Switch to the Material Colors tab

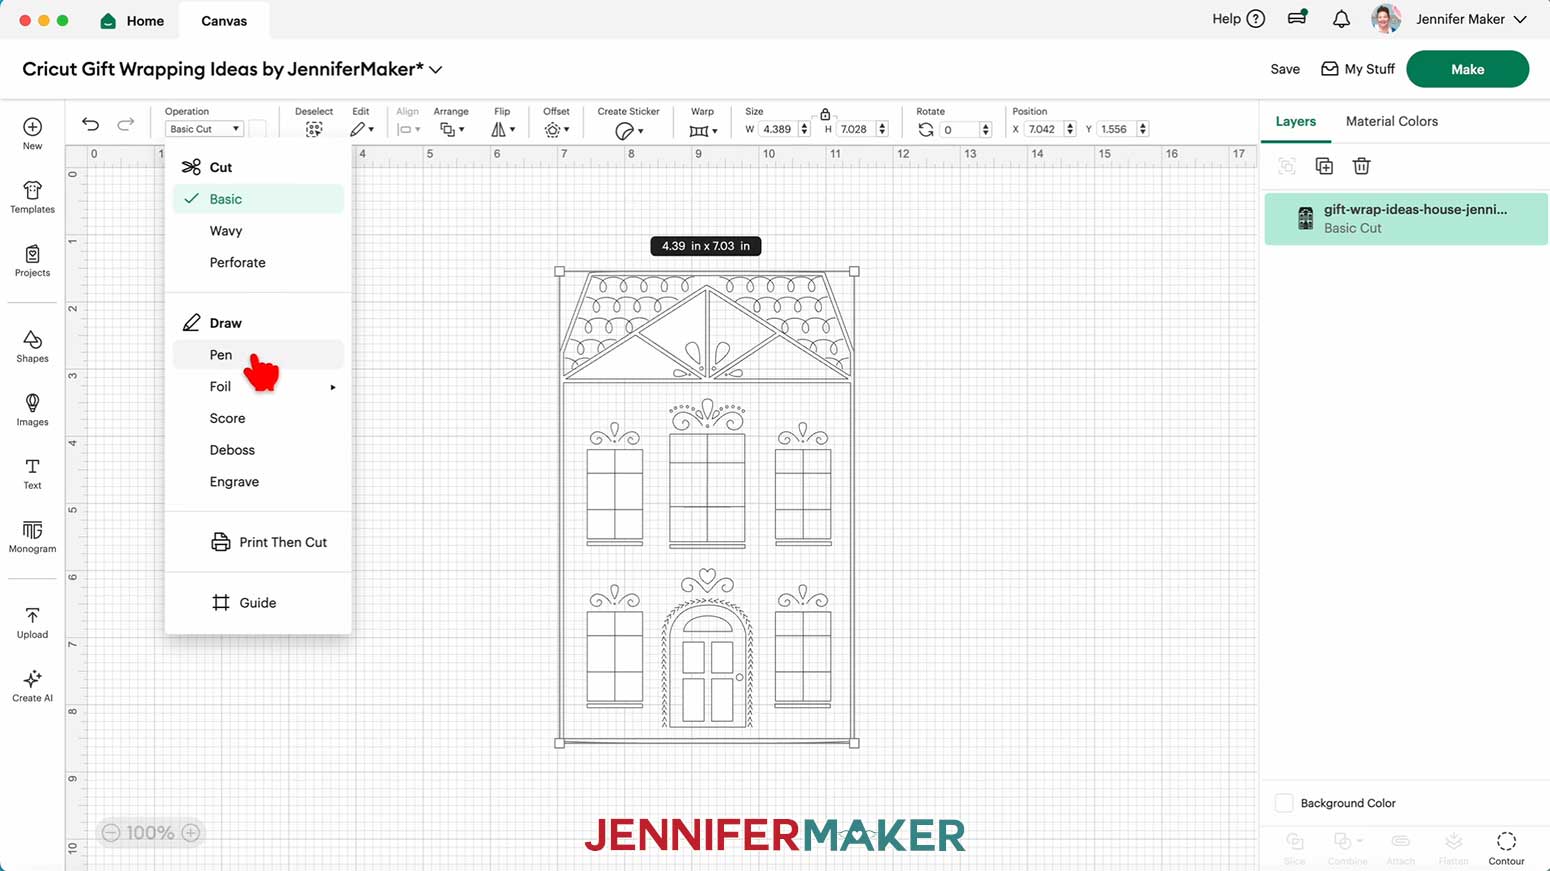pos(1391,121)
